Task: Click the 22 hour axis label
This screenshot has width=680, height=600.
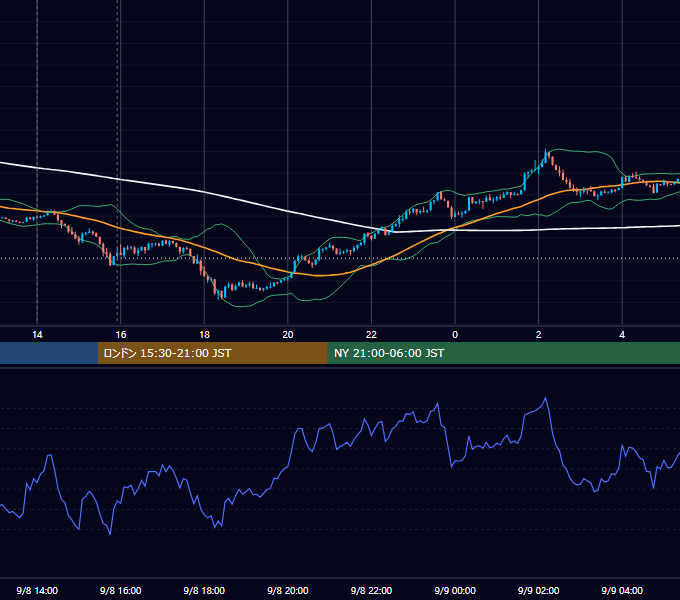Action: pos(371,335)
